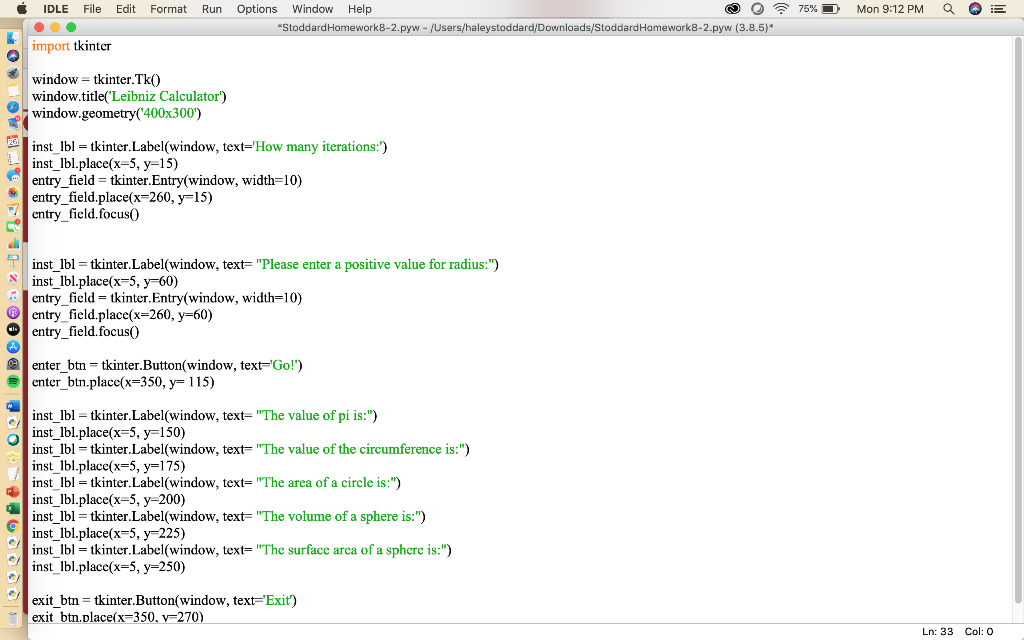
Task: Open the Adobe Creative Cloud menu bar icon
Action: pos(731,9)
